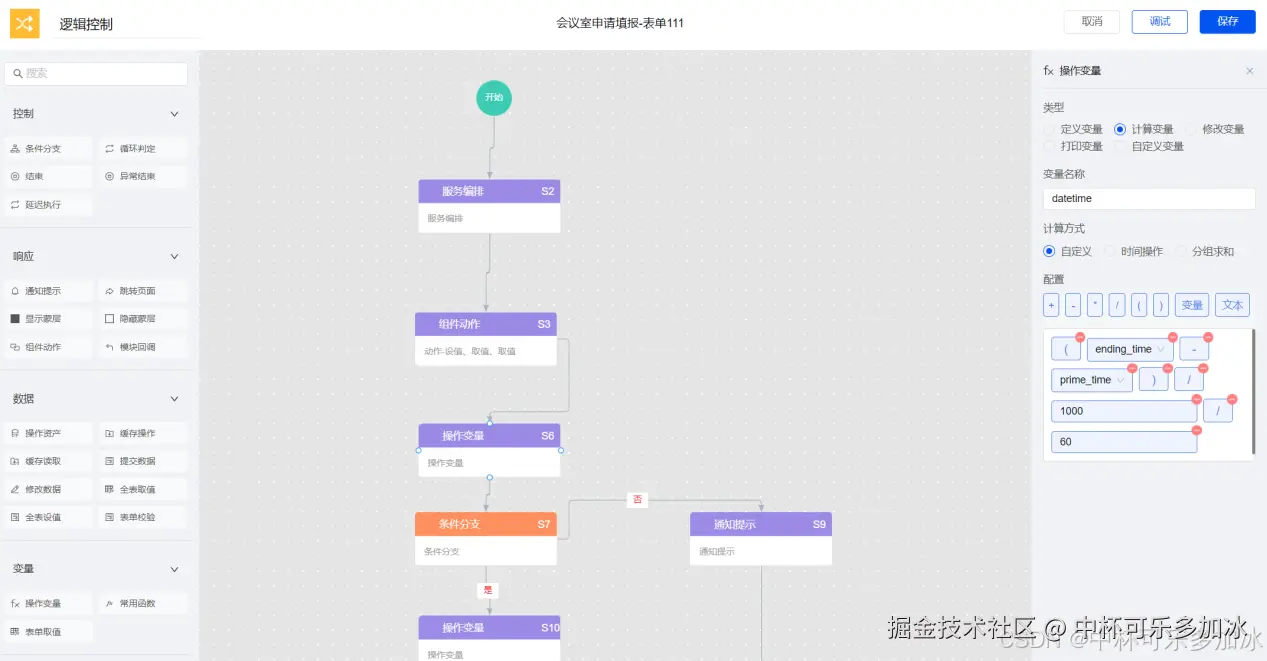Focus the 搜索 search field

click(x=96, y=74)
